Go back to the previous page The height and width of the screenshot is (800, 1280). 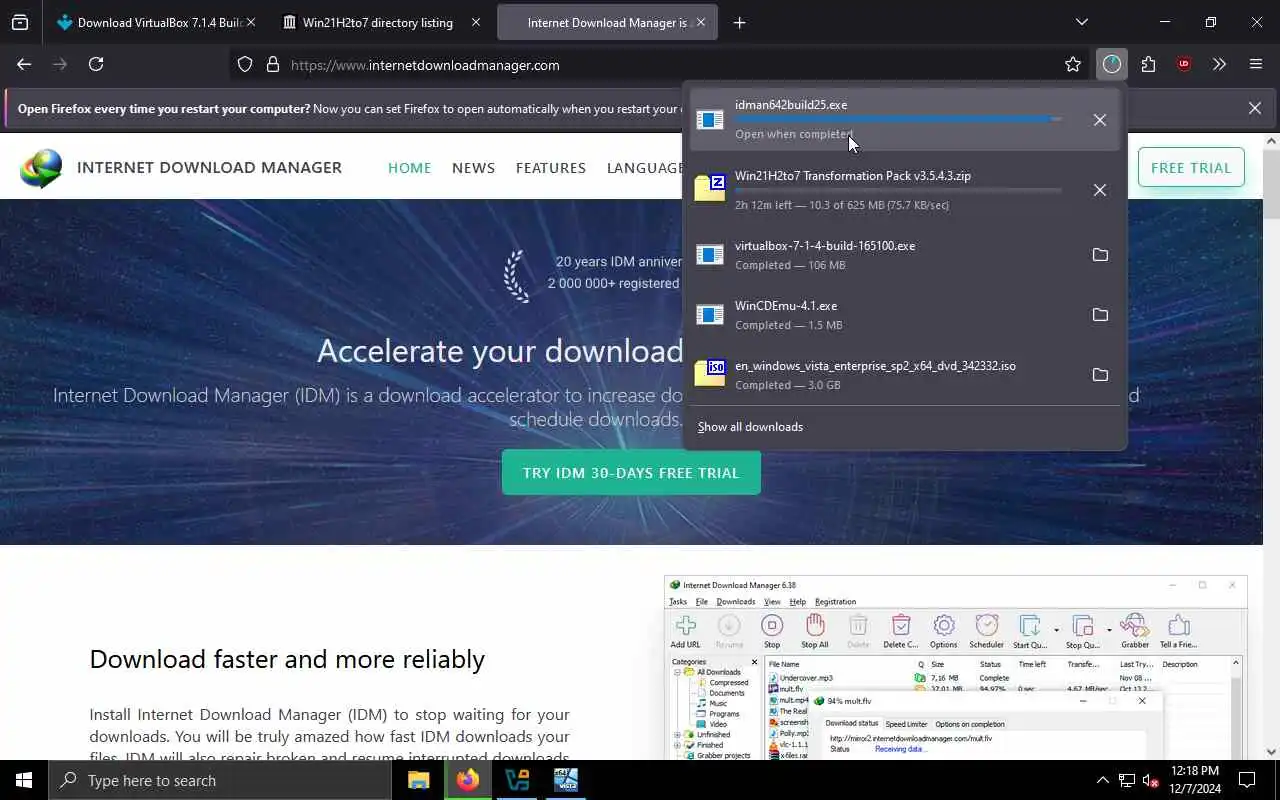pyautogui.click(x=24, y=64)
